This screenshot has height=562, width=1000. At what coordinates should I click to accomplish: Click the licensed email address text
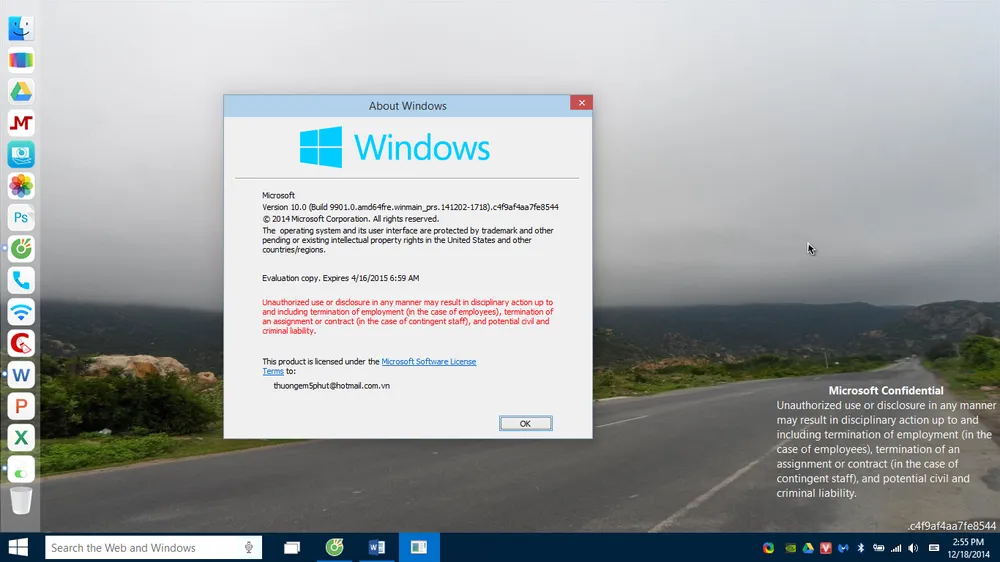[332, 386]
